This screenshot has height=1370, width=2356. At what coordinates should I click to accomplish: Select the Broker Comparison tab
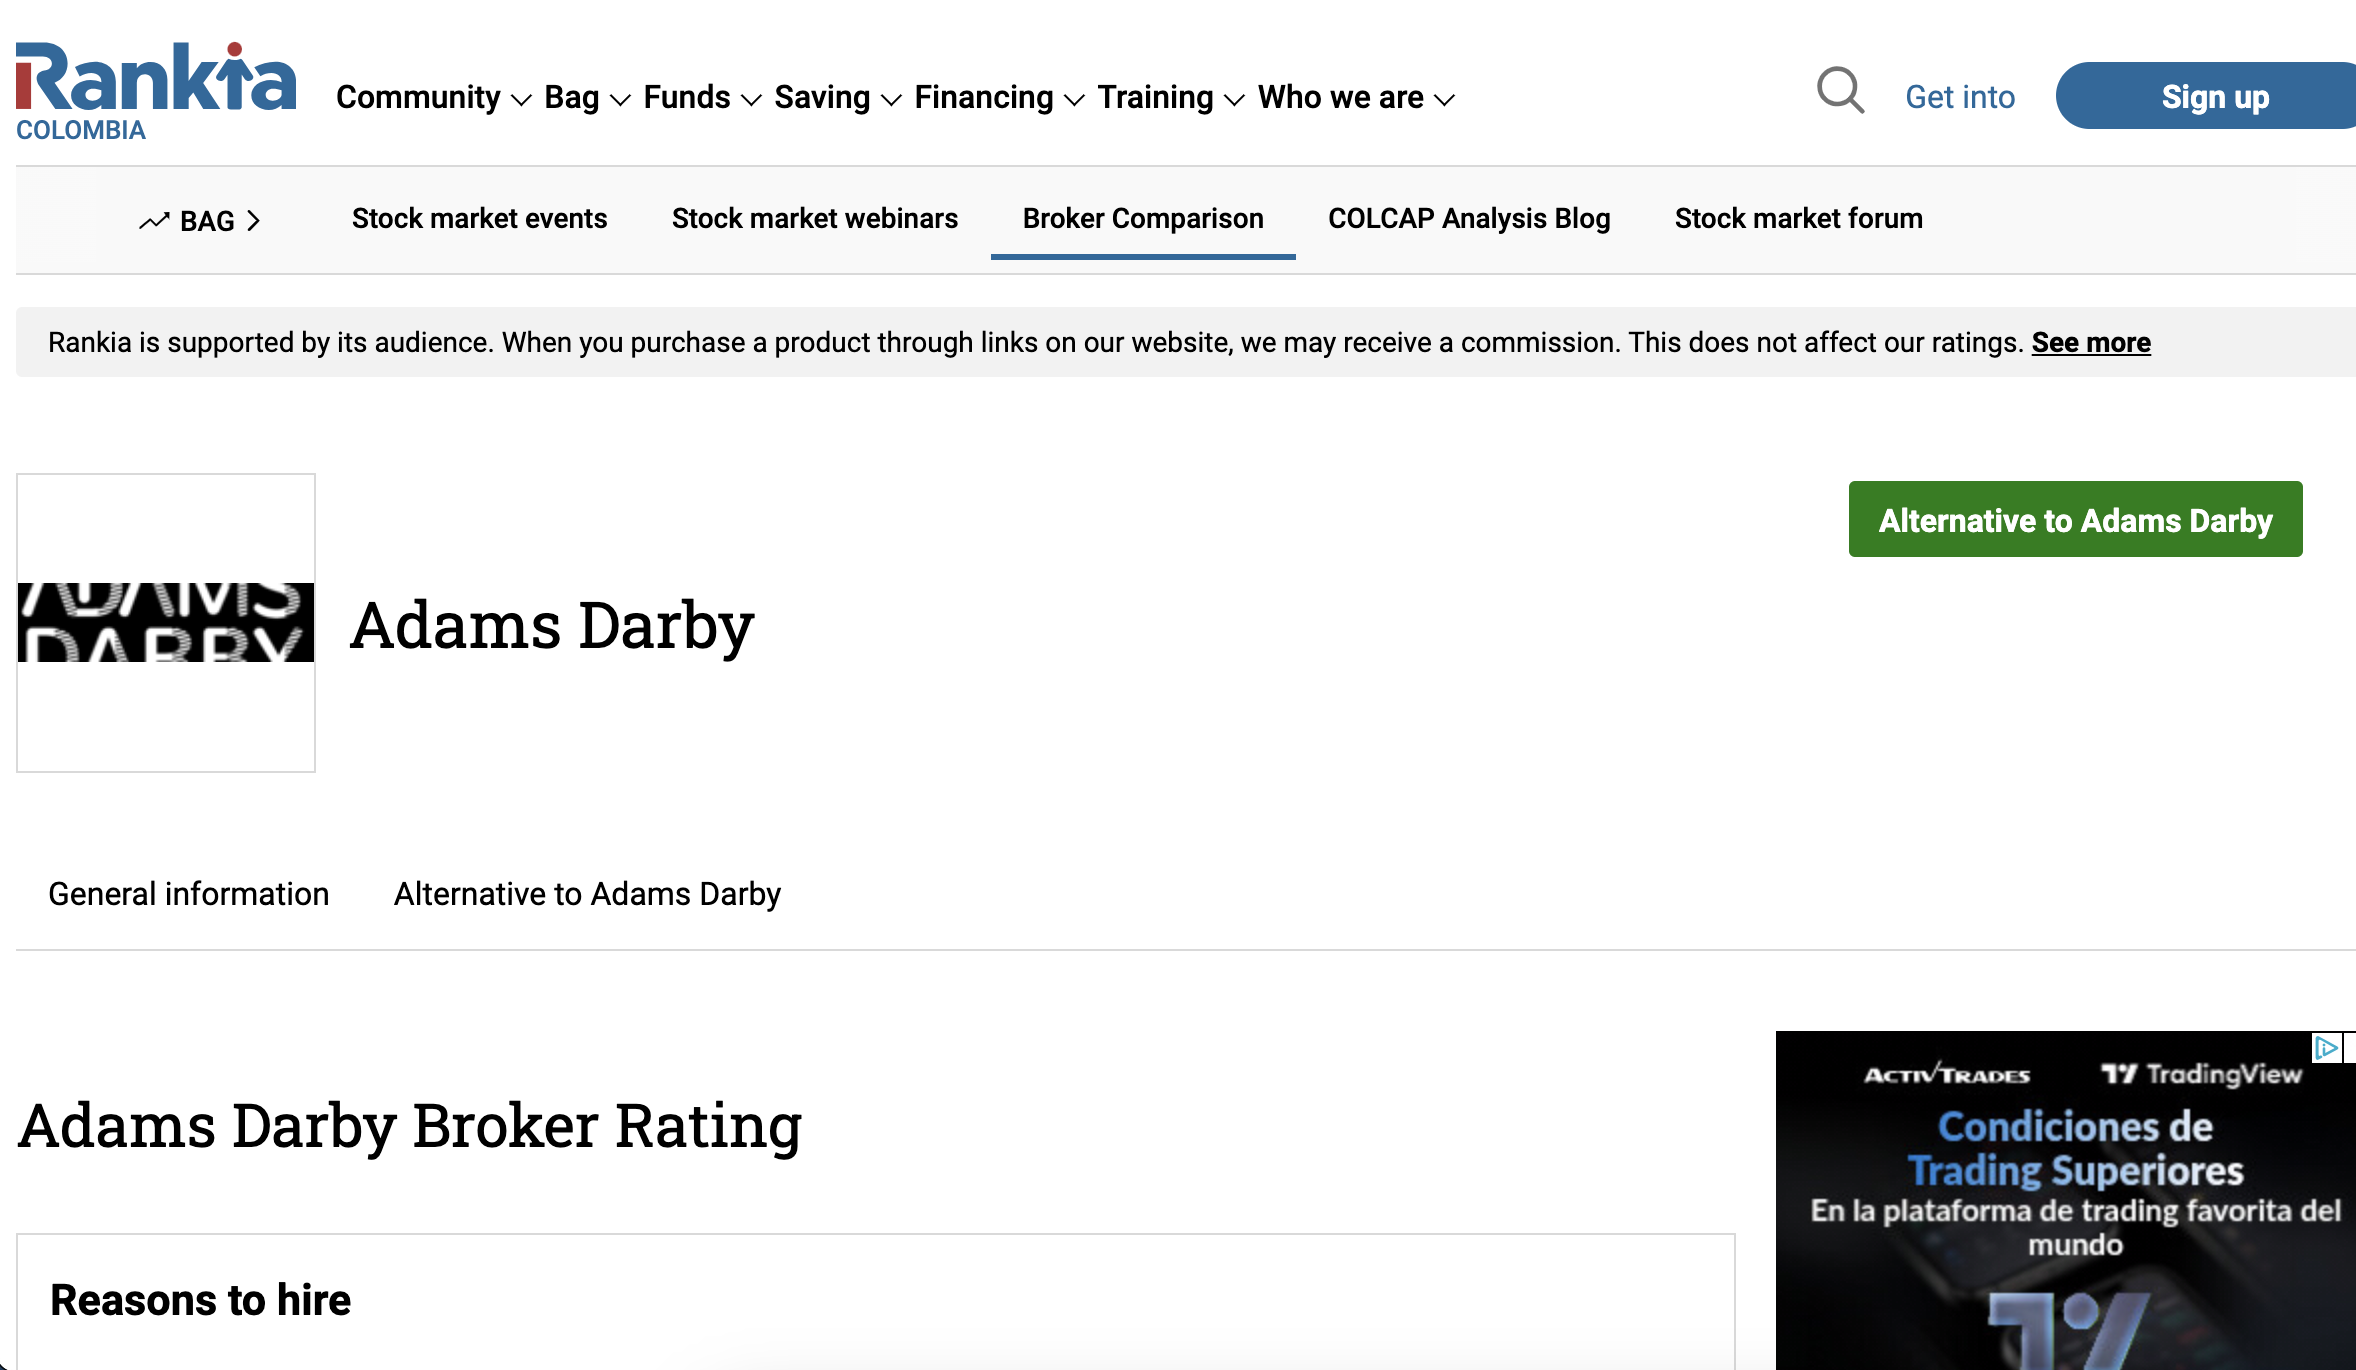pyautogui.click(x=1143, y=218)
